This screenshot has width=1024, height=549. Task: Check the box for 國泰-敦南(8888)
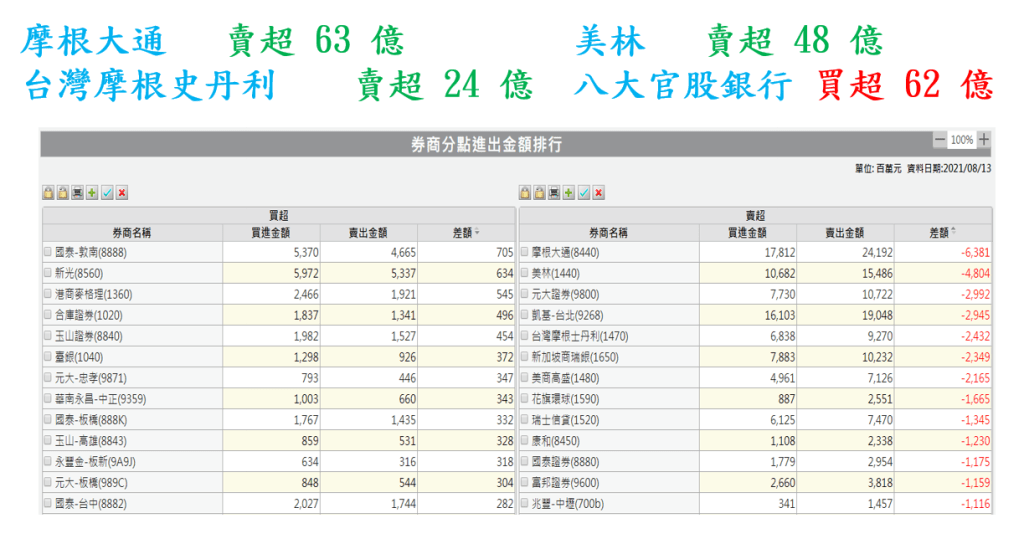coord(48,252)
